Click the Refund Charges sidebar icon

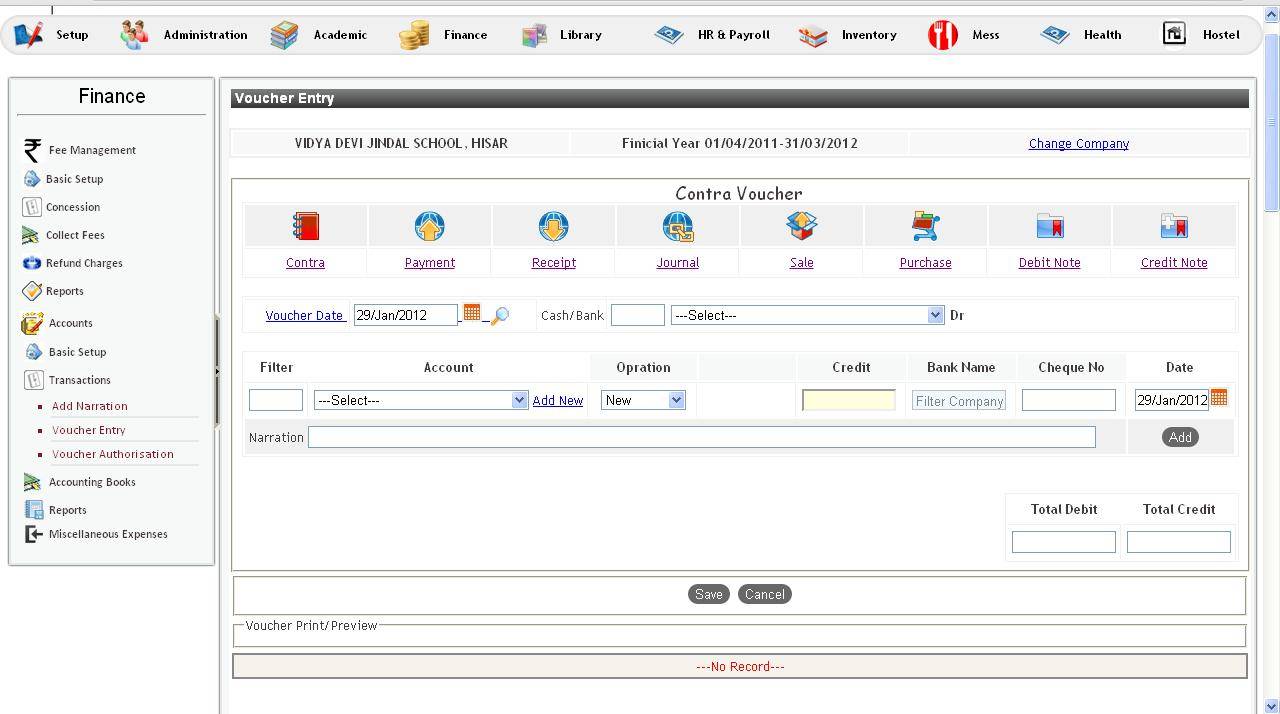pyautogui.click(x=31, y=263)
